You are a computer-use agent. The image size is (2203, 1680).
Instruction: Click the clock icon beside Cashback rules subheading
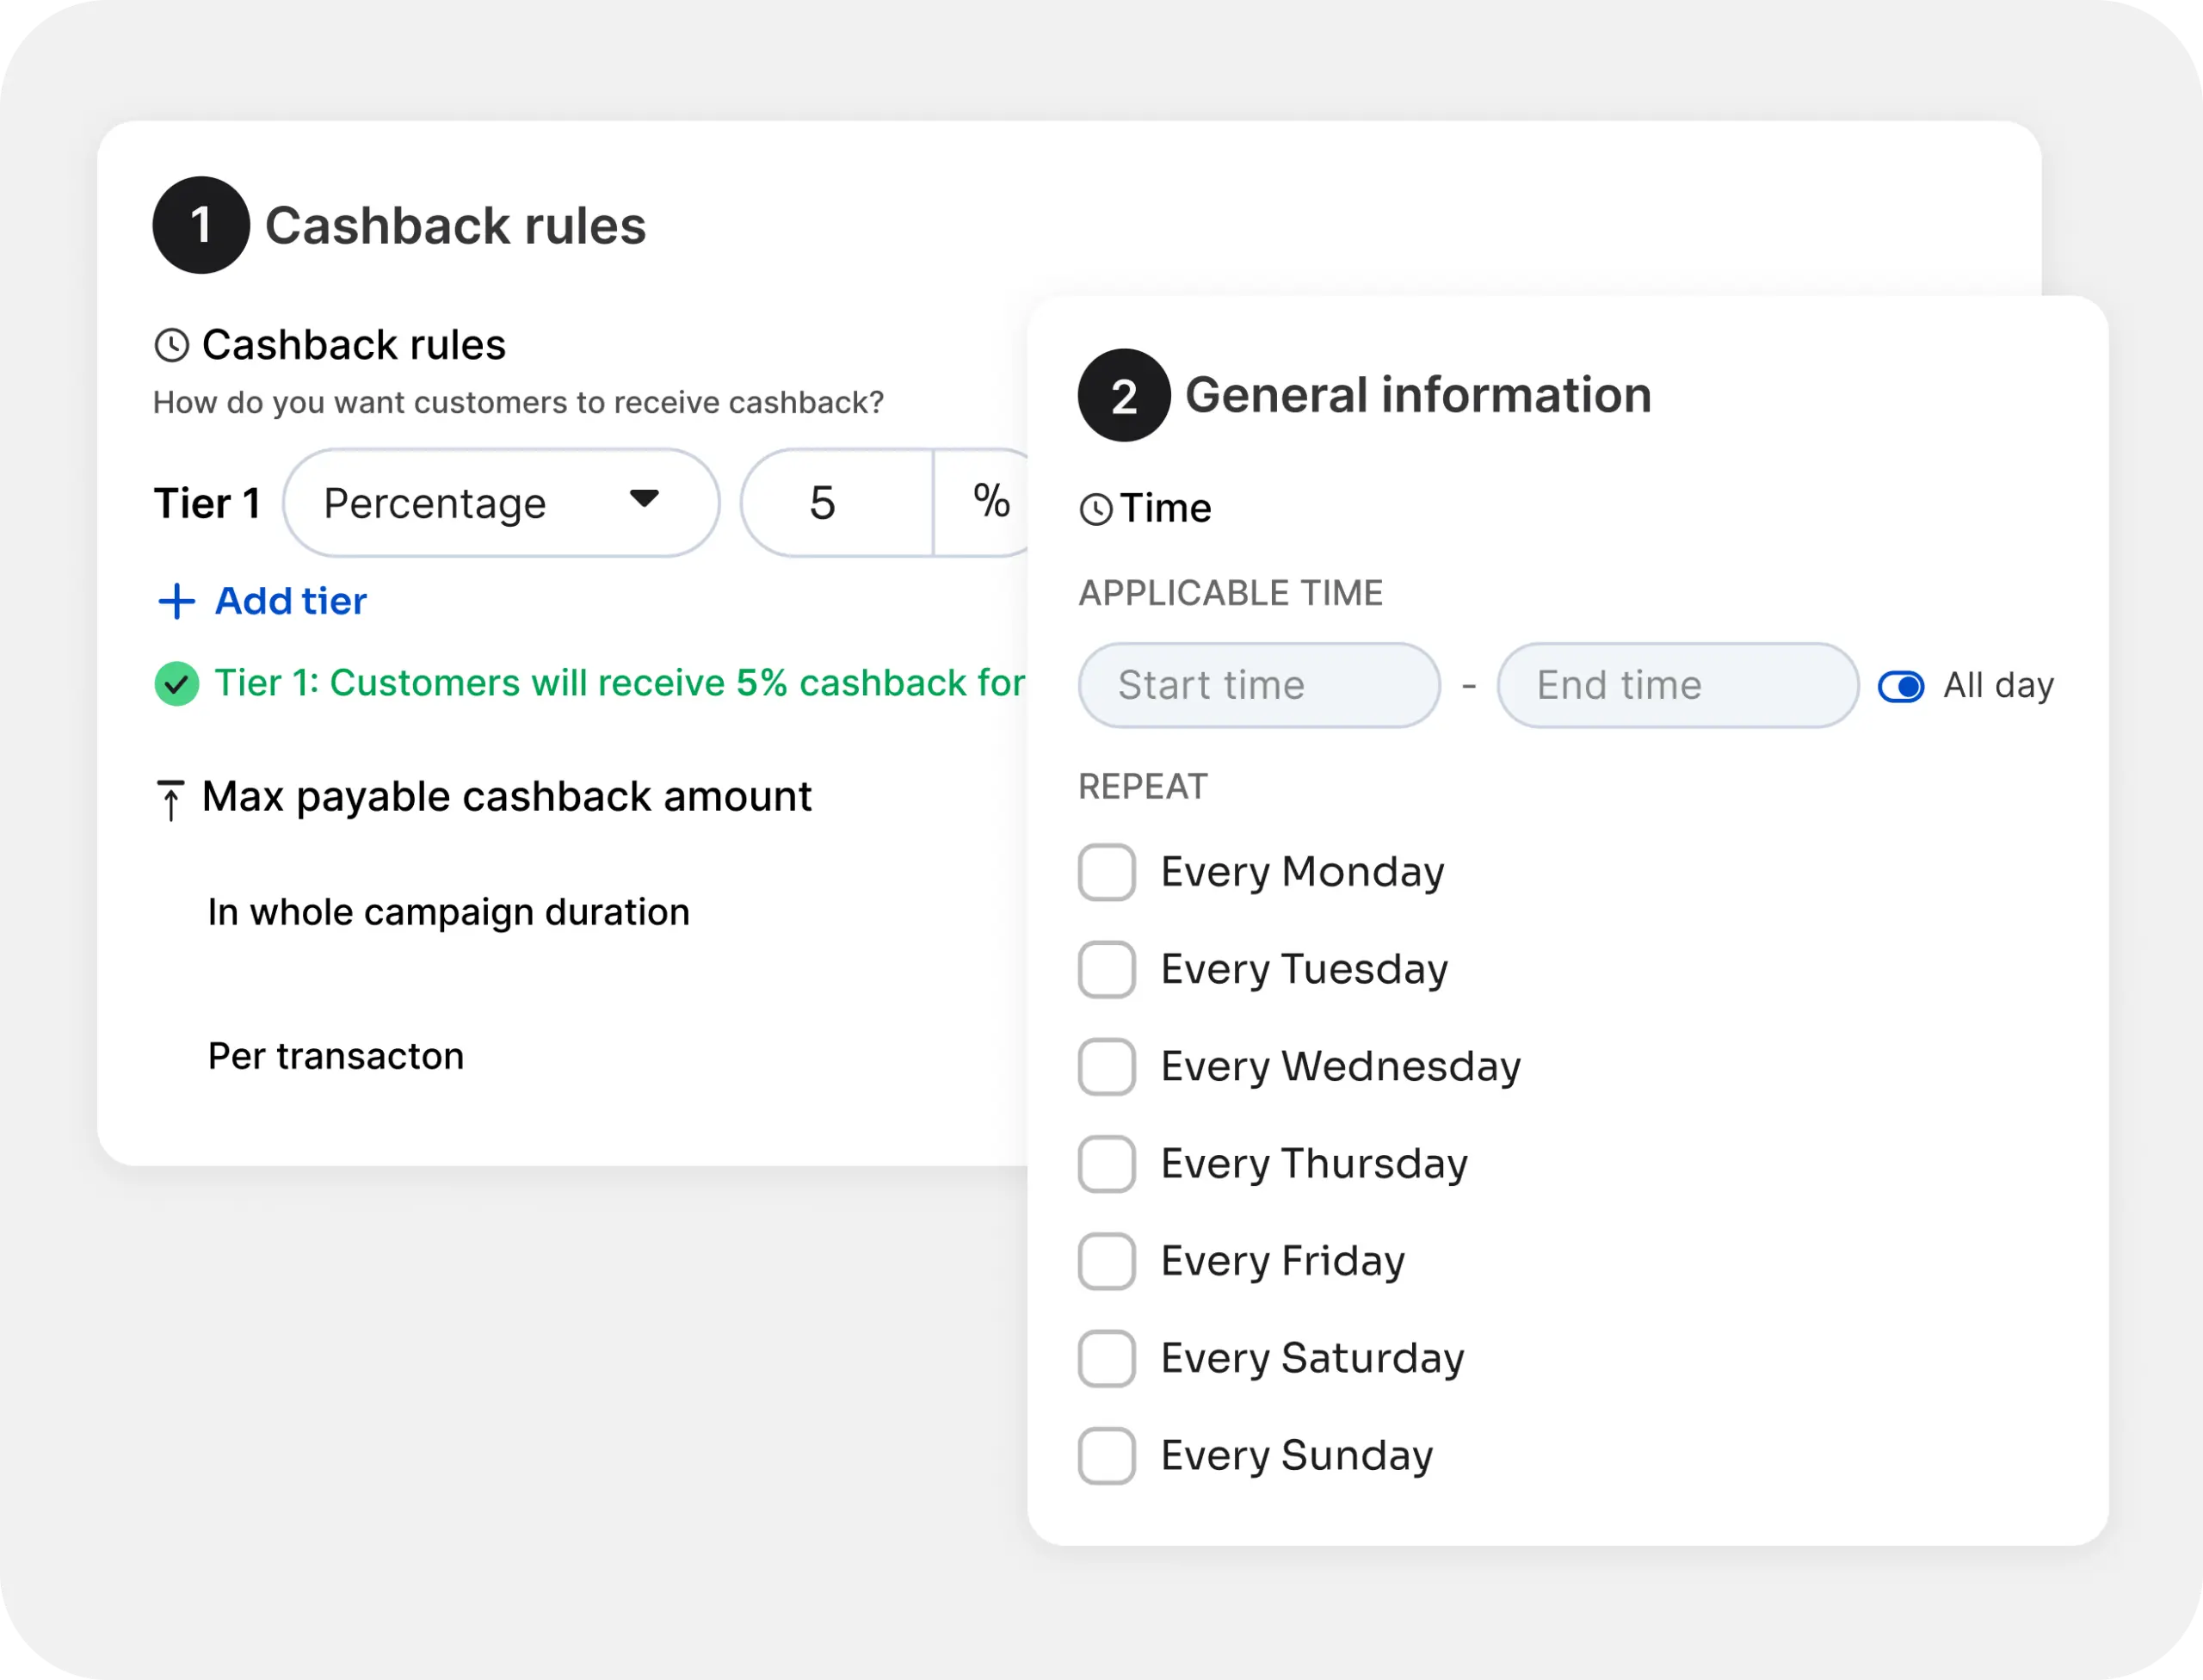[x=172, y=345]
